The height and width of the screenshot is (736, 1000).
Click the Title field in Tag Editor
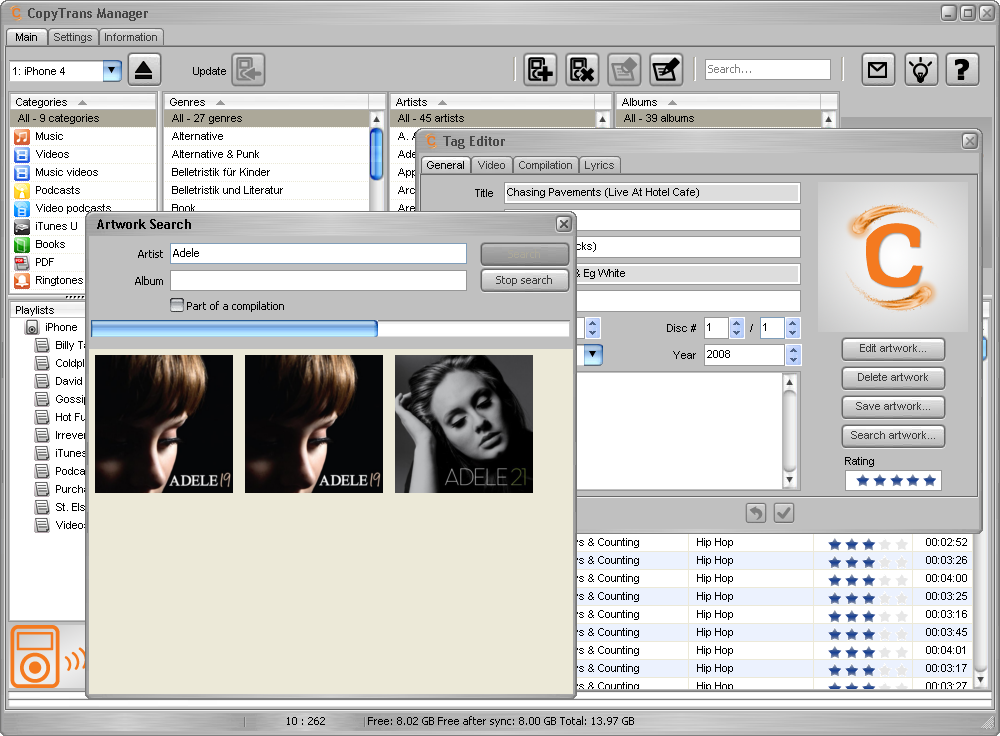[652, 193]
